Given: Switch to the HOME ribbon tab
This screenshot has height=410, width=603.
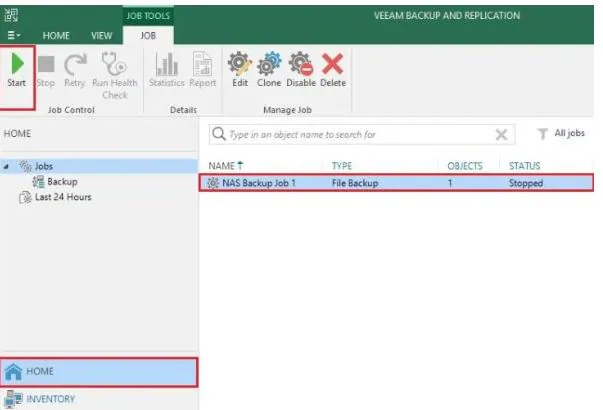Looking at the screenshot, I should click(x=56, y=36).
